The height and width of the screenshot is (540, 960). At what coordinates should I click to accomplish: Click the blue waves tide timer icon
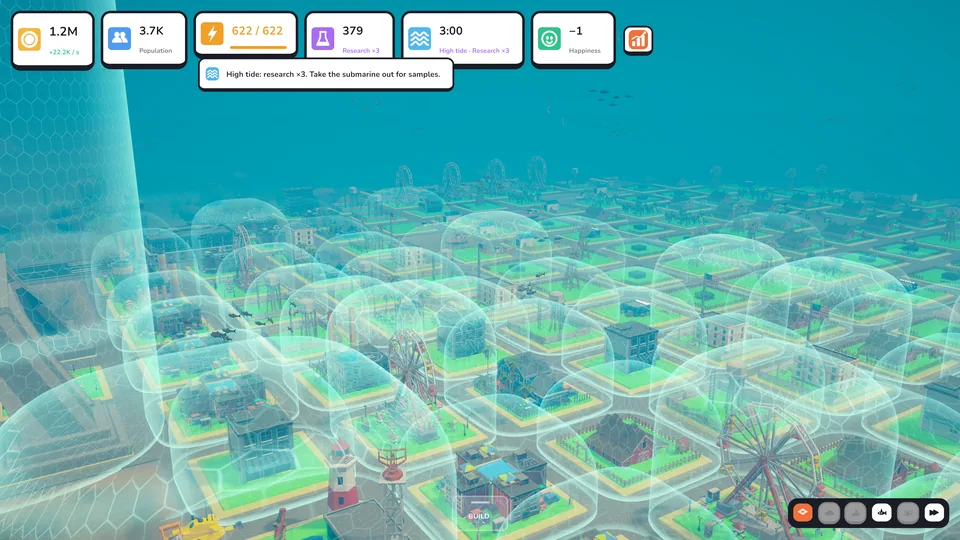[x=419, y=38]
